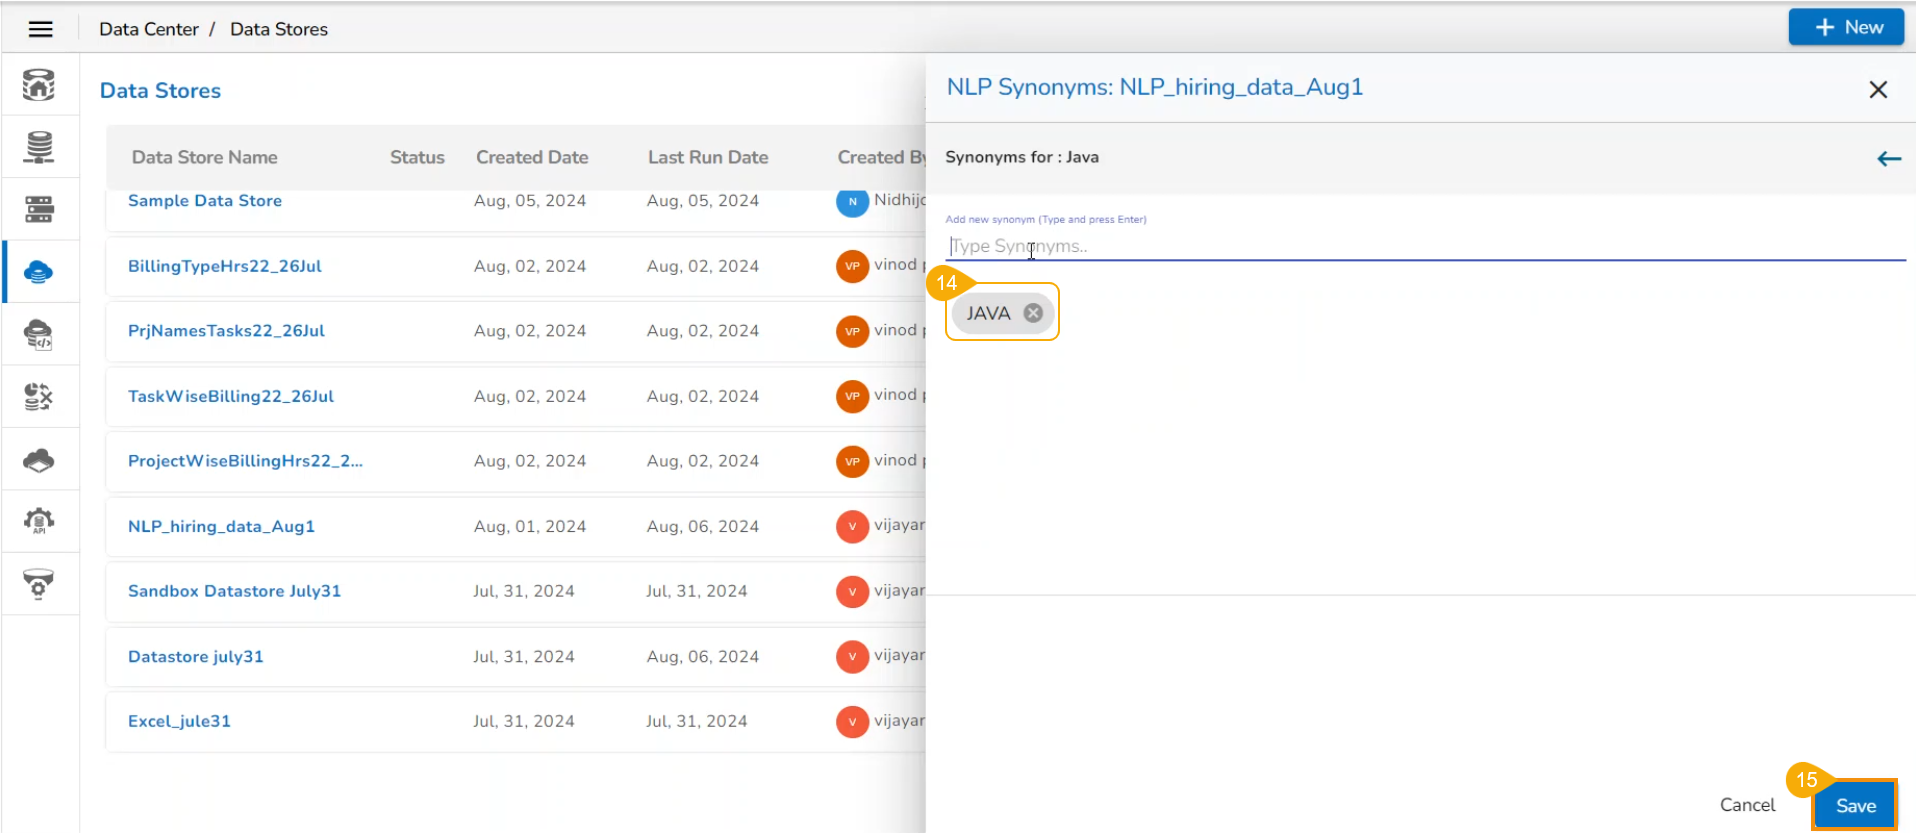Select the blue Data Stores cloud sidebar icon

39,272
